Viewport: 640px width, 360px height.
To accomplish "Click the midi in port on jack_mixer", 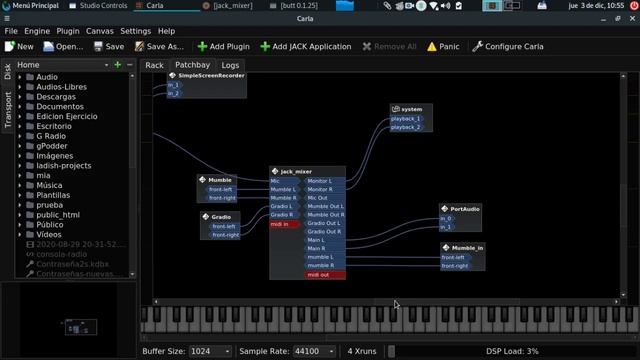I will (284, 224).
